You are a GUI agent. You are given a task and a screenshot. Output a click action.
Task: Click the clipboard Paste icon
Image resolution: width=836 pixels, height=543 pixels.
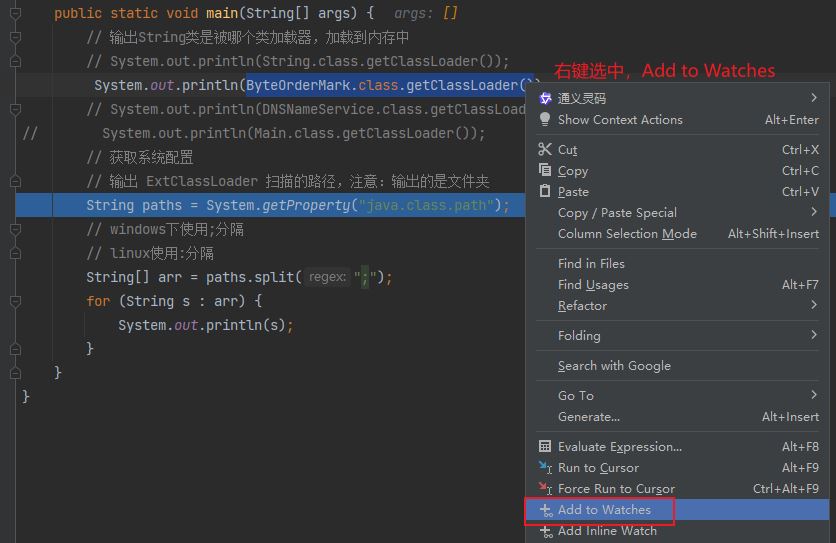(x=545, y=190)
